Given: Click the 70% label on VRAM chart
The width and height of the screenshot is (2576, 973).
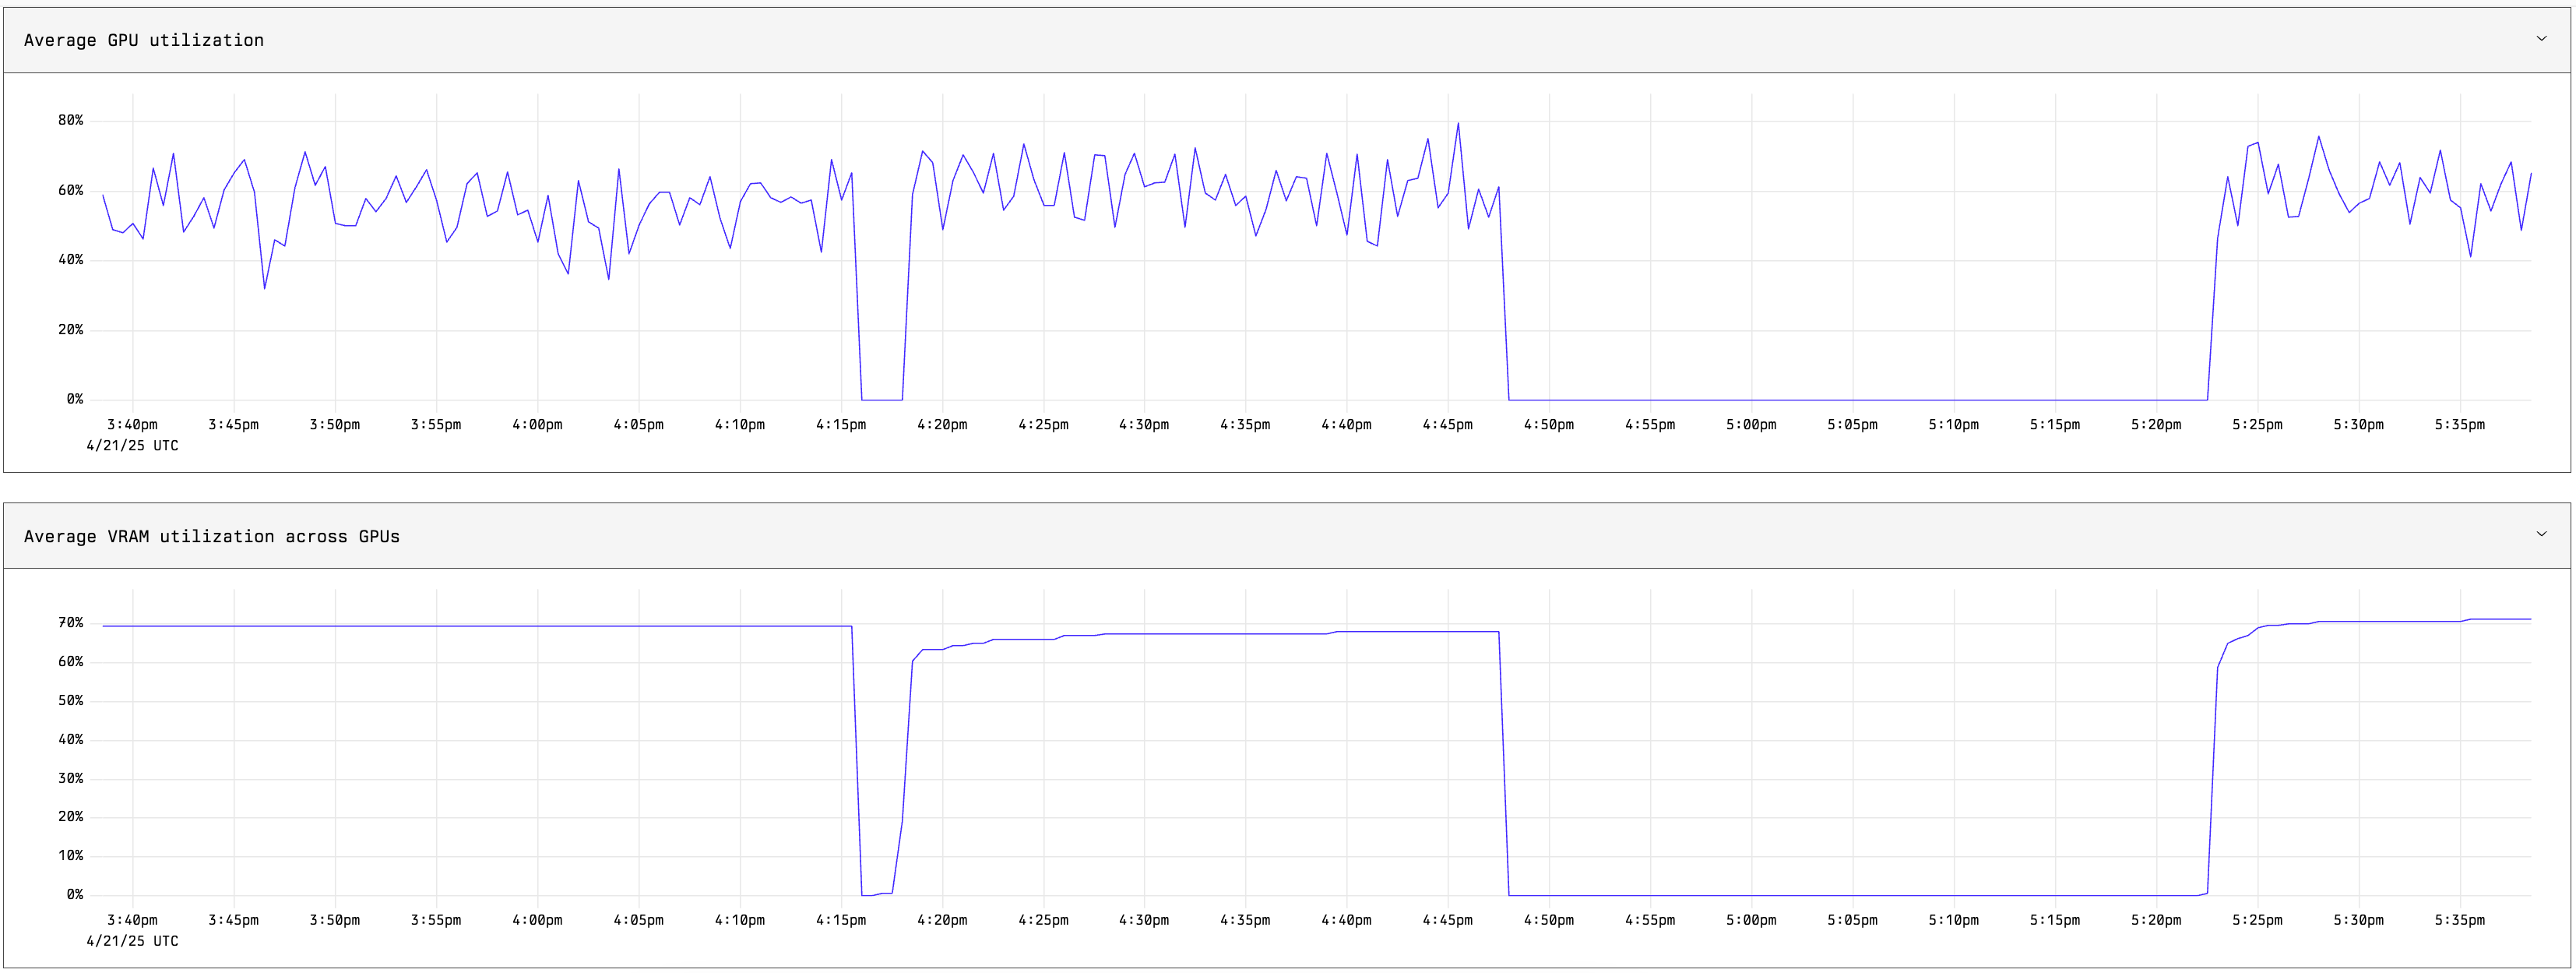Looking at the screenshot, I should pos(70,622).
